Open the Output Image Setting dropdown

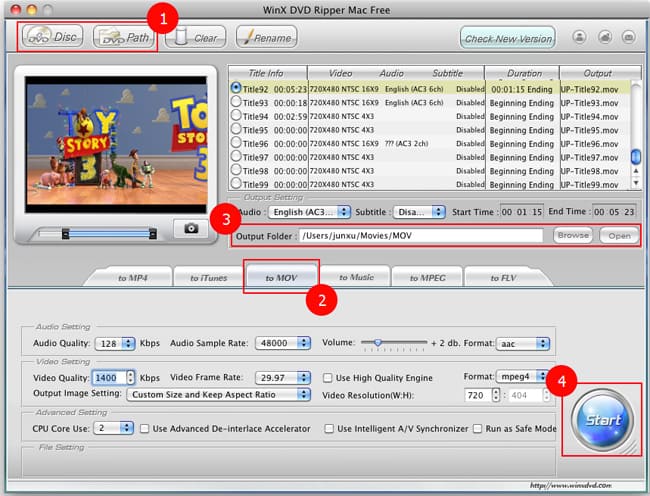pos(218,394)
